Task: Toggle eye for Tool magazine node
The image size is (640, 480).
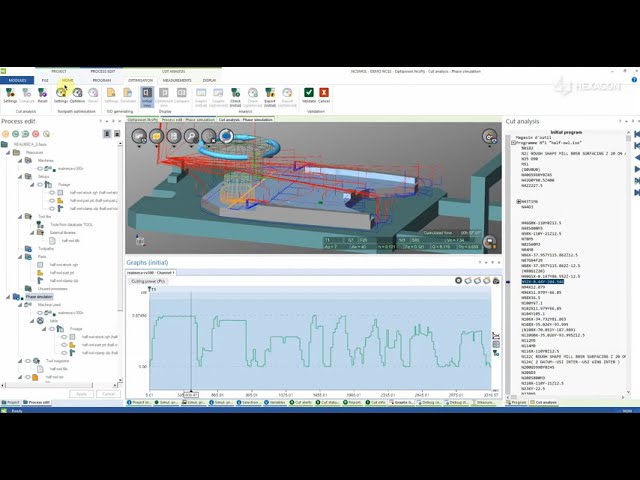Action: coord(28,361)
